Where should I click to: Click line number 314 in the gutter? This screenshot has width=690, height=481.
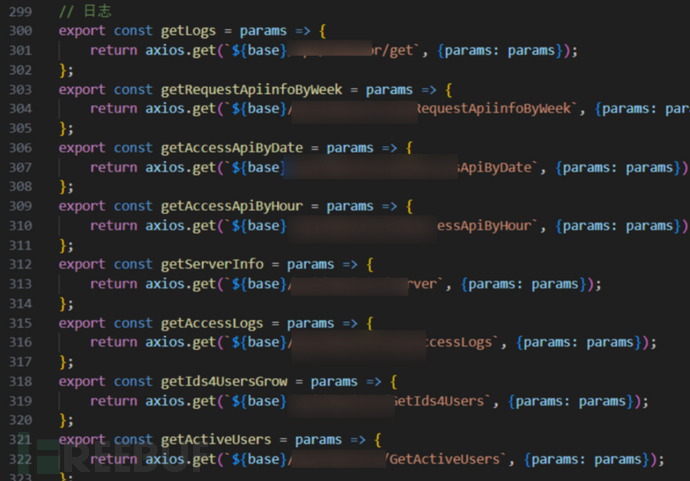tap(20, 304)
